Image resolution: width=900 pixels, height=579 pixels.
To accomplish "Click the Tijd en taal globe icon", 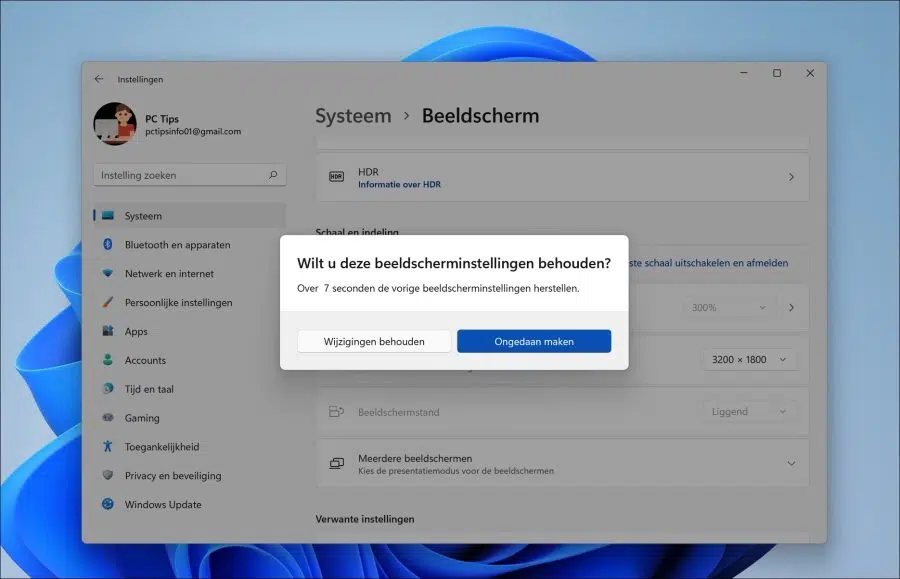I will pyautogui.click(x=108, y=388).
